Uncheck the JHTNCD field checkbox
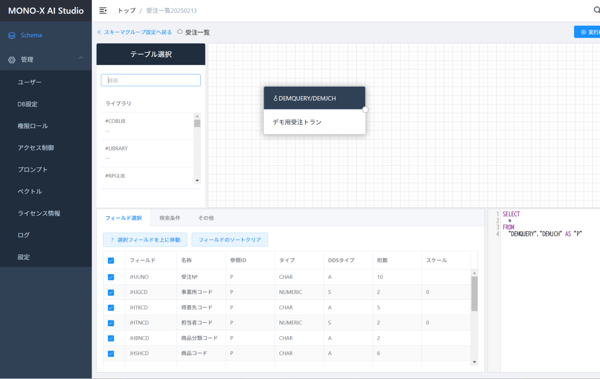This screenshot has width=600, height=379. coord(111,323)
